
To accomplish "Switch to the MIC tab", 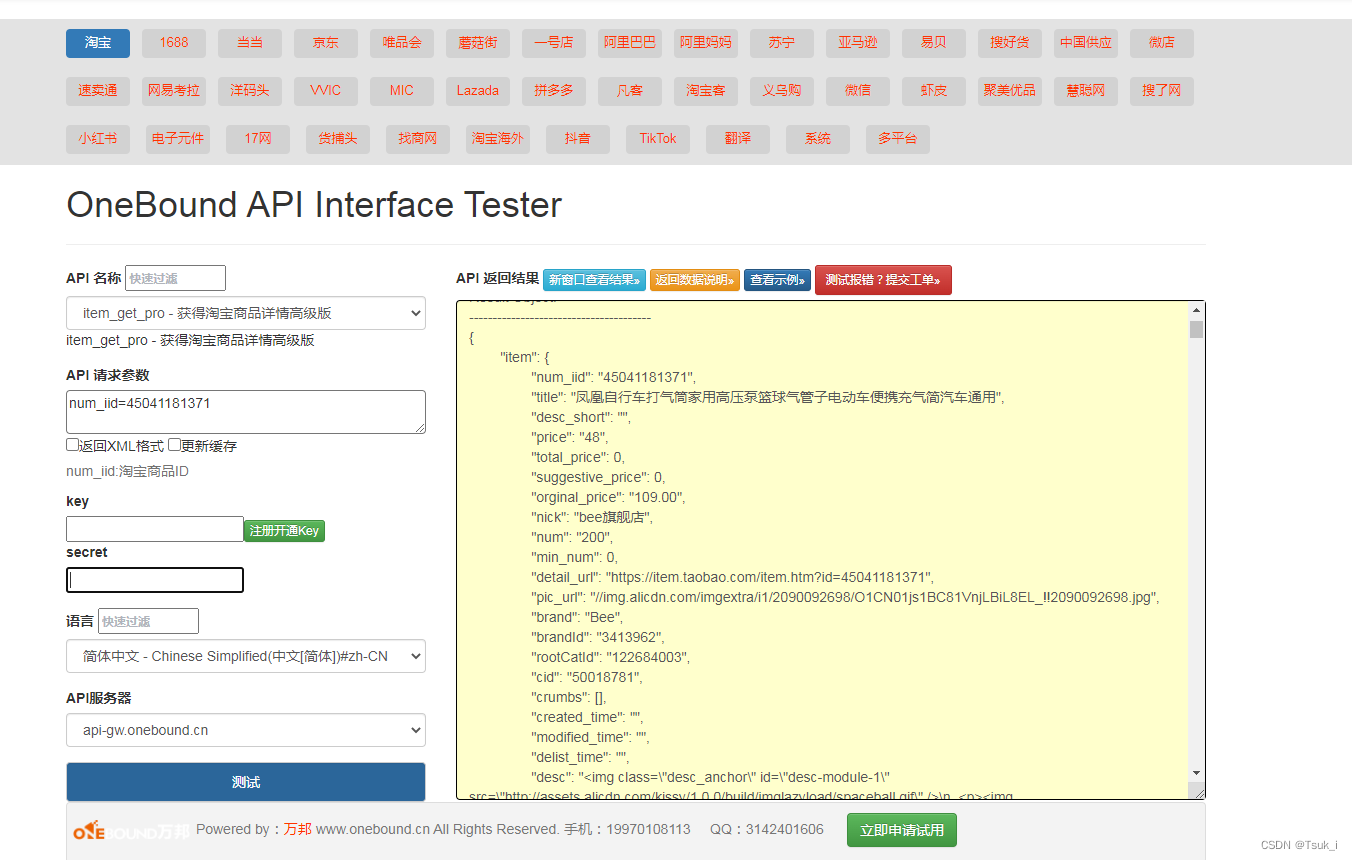I will pyautogui.click(x=402, y=91).
